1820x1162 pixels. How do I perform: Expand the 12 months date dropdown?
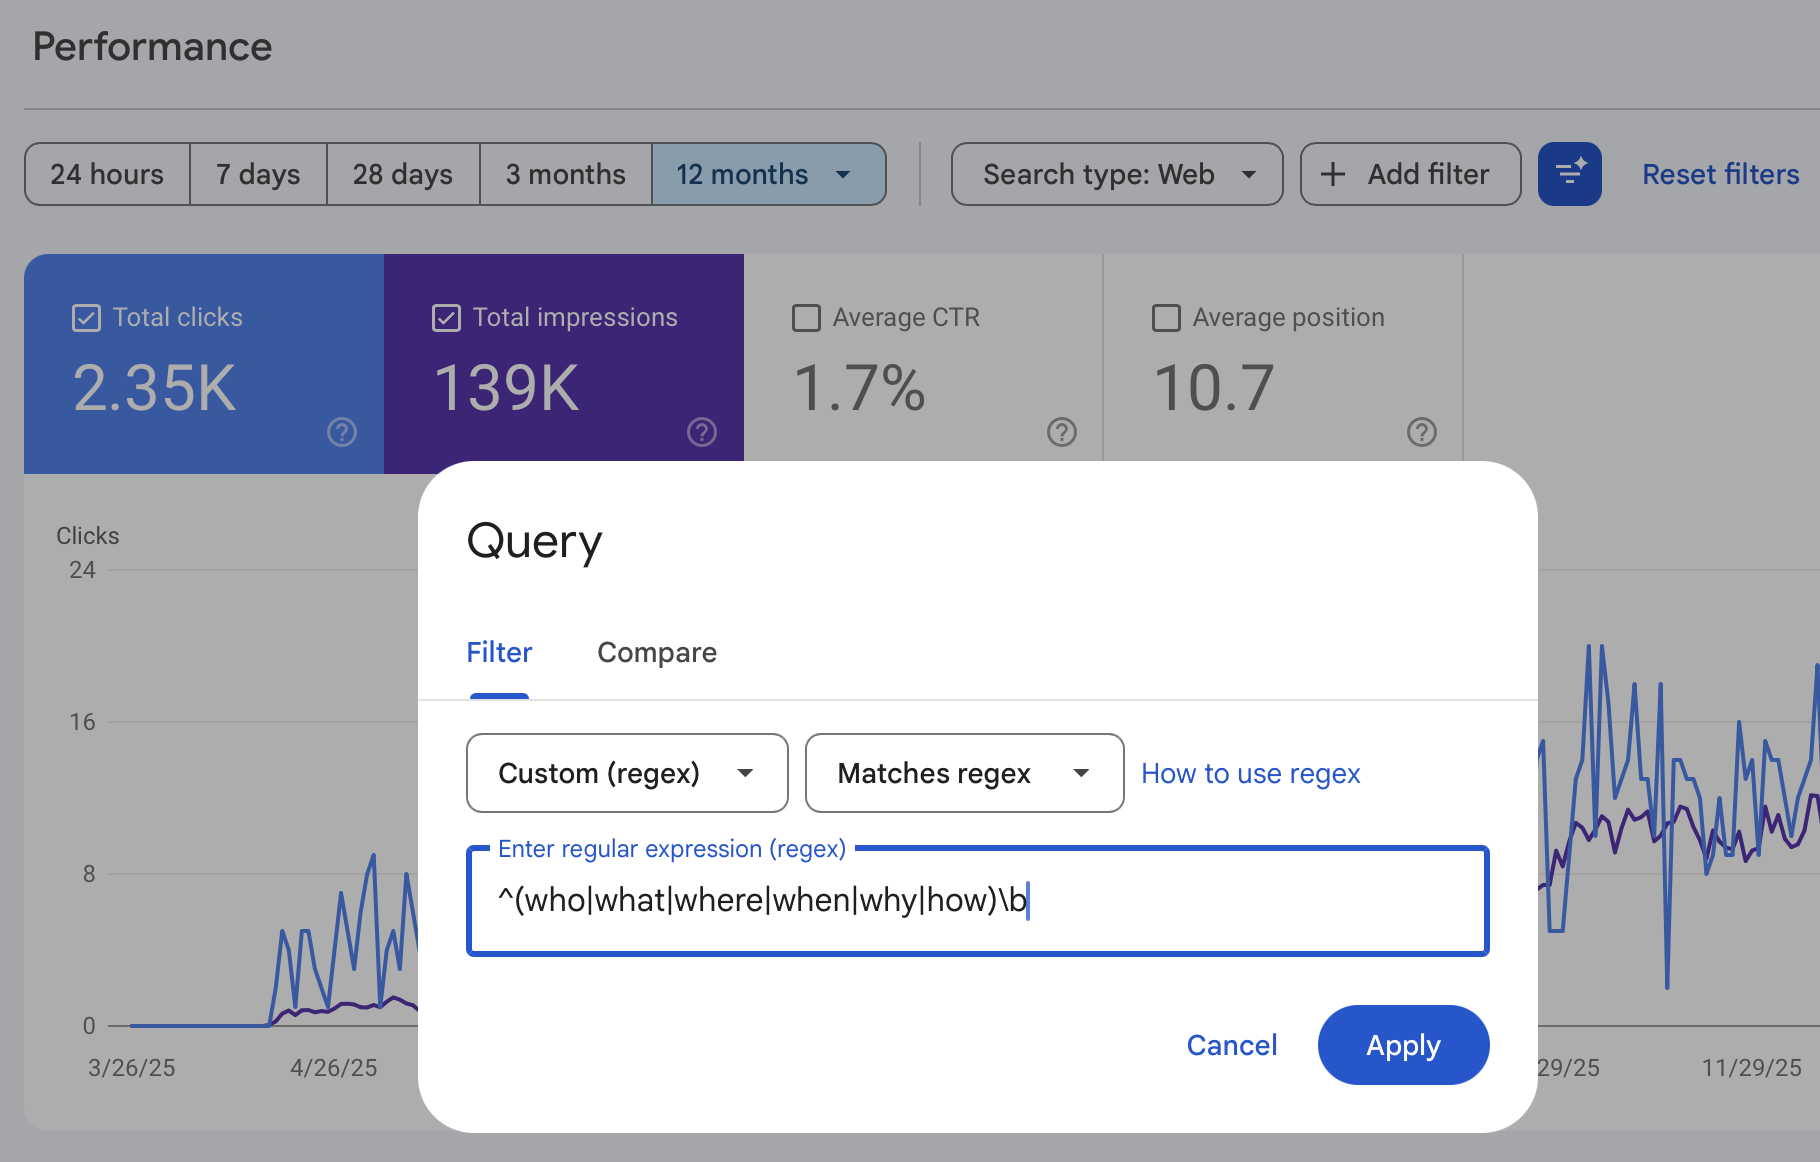(843, 174)
